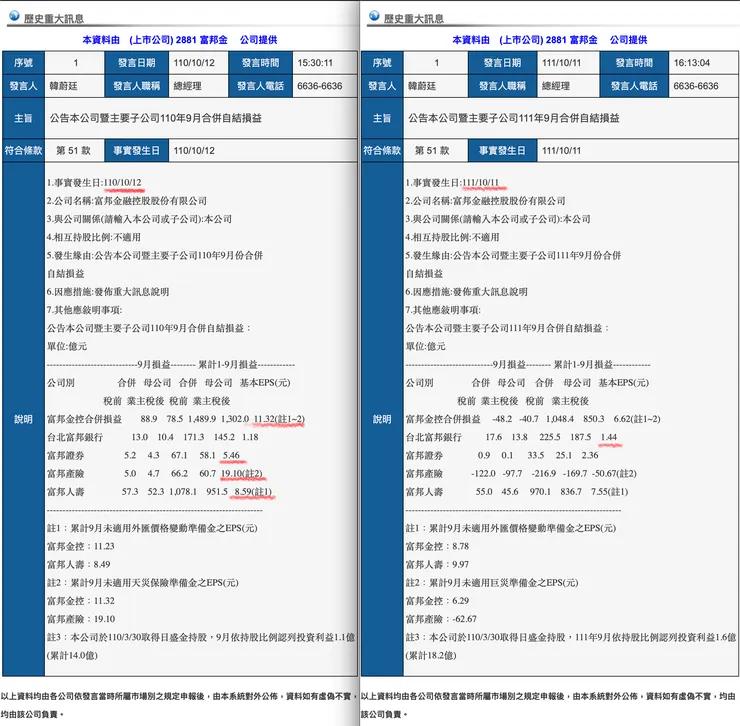Select right 富邦人壽 EPS value 7.55(註1)
The image size is (740, 726).
click(x=609, y=491)
